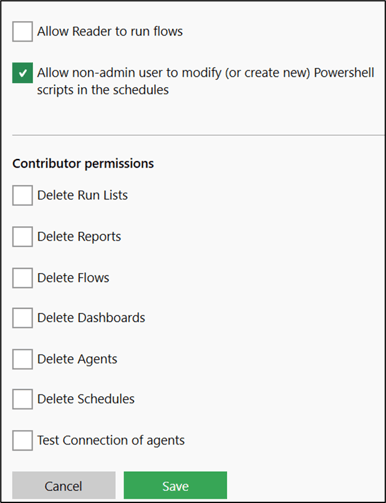Check the Delete Reports box

[x=22, y=237]
